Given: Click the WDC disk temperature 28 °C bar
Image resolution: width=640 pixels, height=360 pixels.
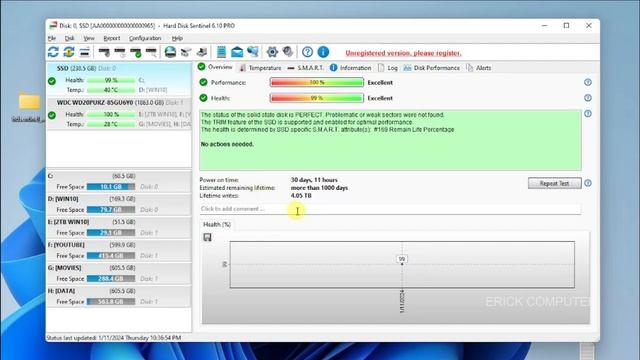Looking at the screenshot, I should pos(111,124).
